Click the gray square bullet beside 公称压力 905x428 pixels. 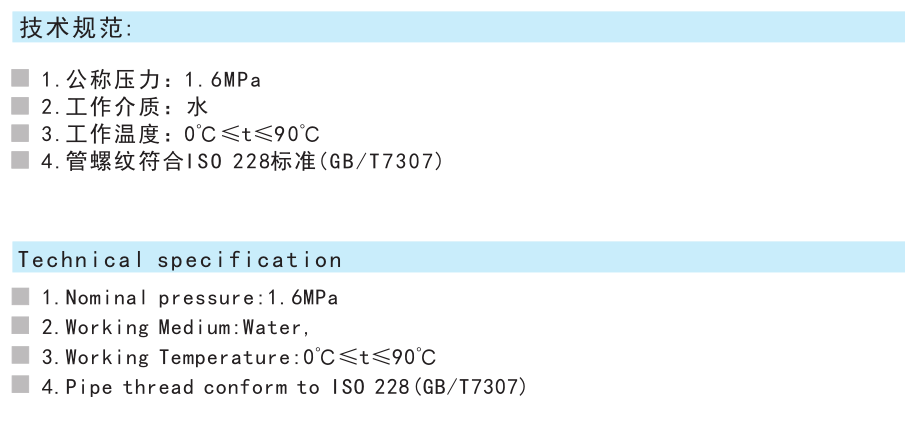click(x=20, y=78)
